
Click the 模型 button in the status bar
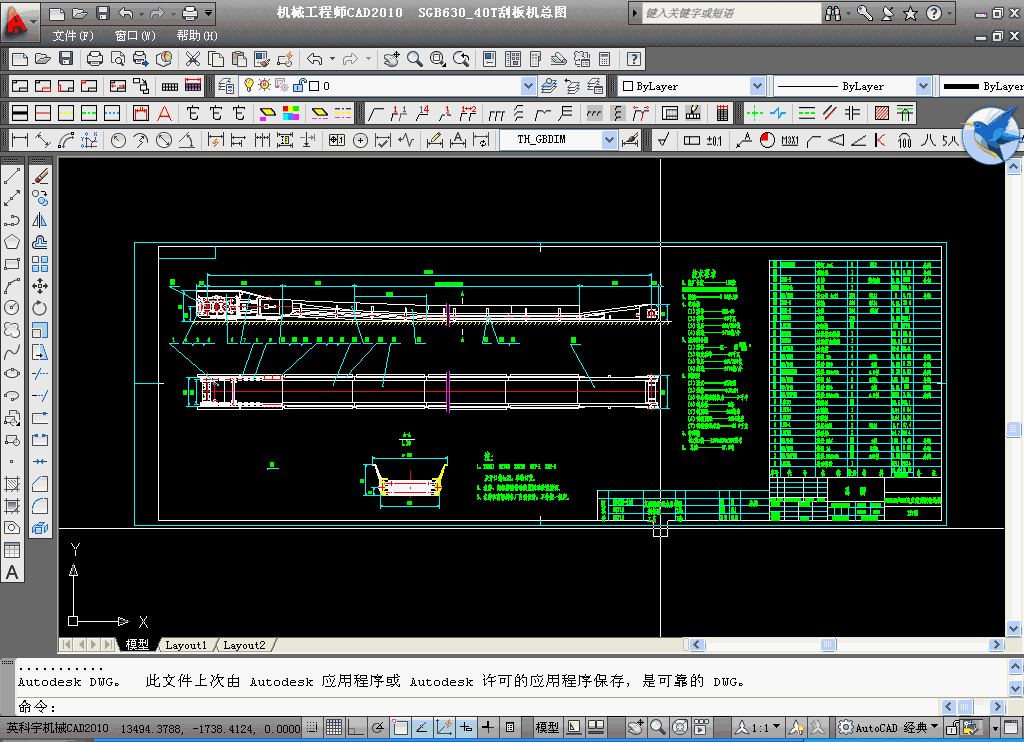pyautogui.click(x=547, y=727)
